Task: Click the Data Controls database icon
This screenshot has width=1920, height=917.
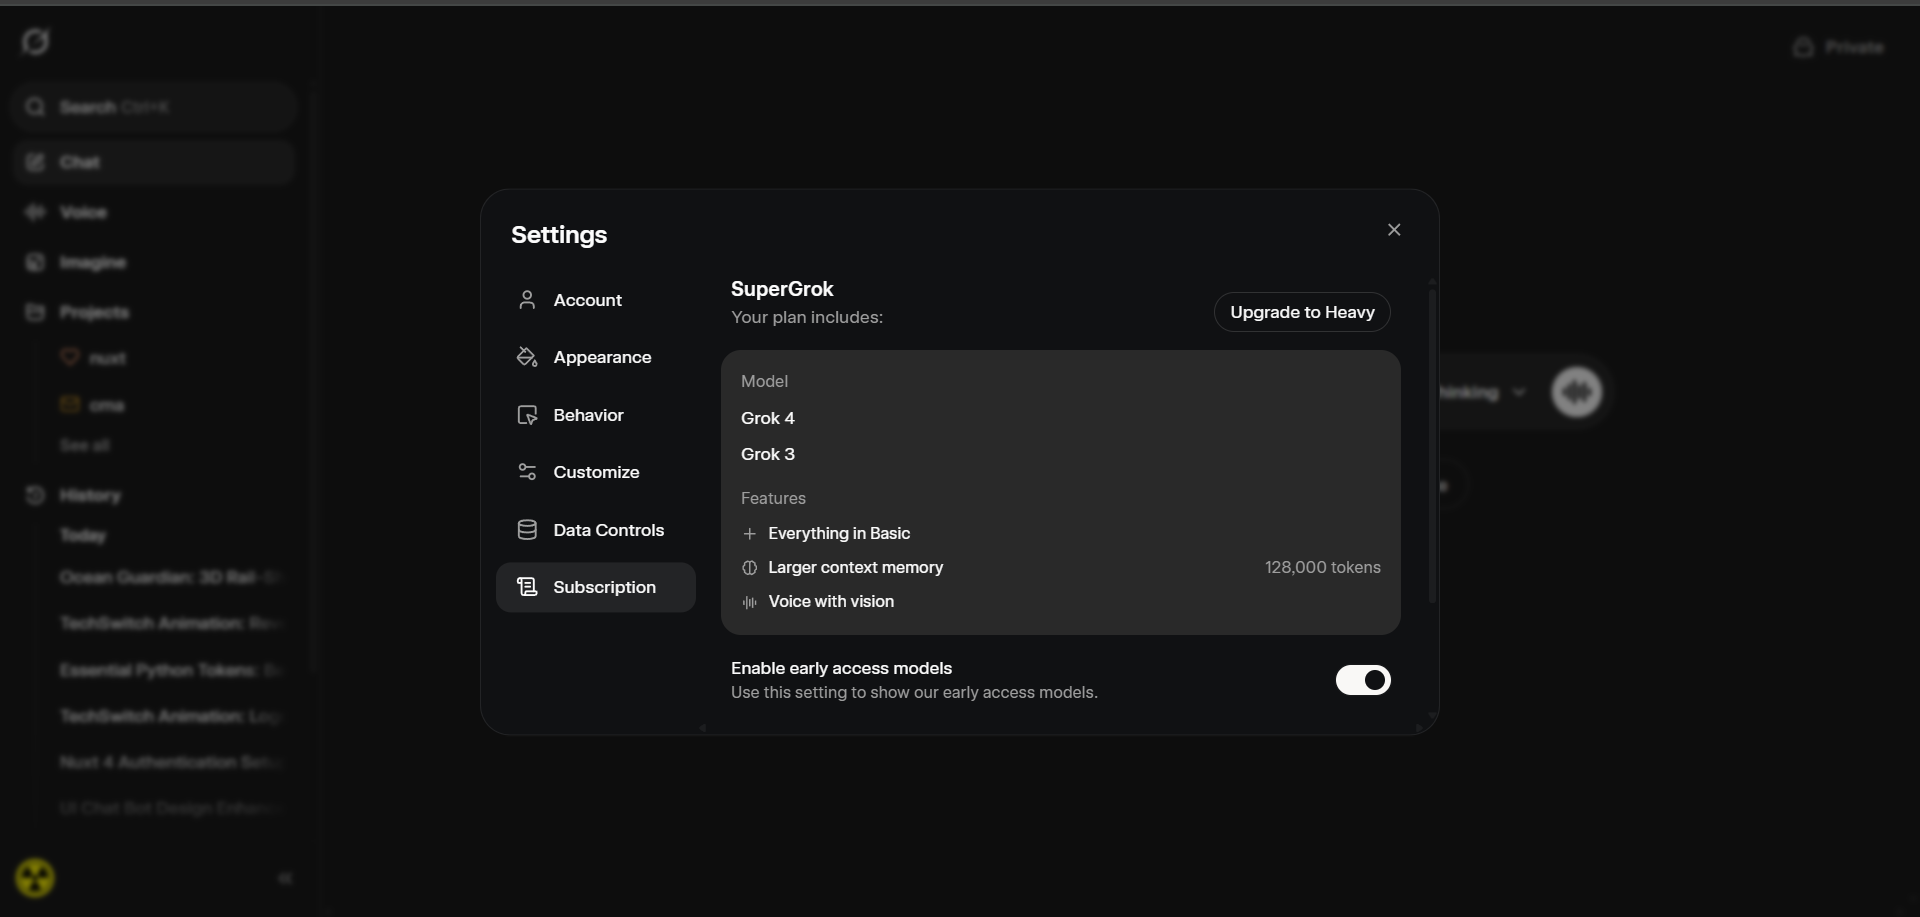Action: click(x=527, y=530)
